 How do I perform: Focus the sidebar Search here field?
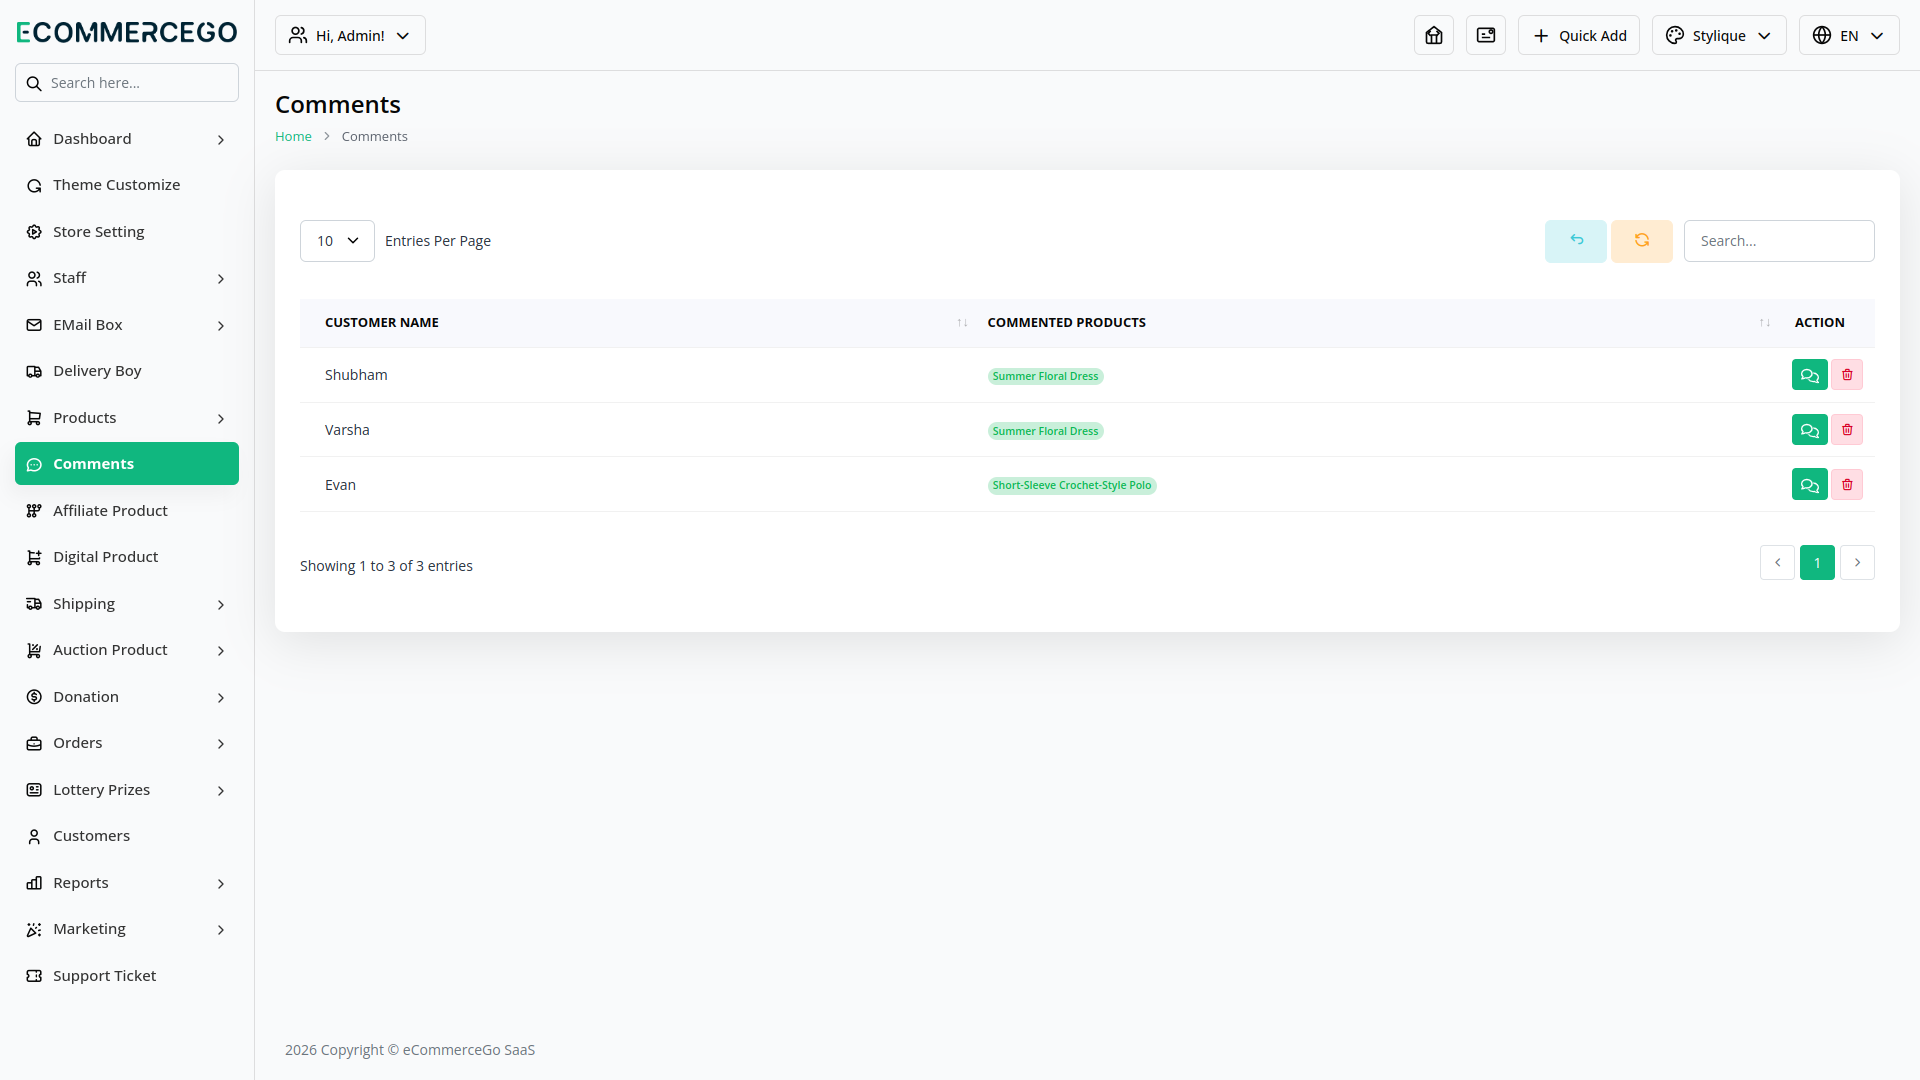point(127,83)
